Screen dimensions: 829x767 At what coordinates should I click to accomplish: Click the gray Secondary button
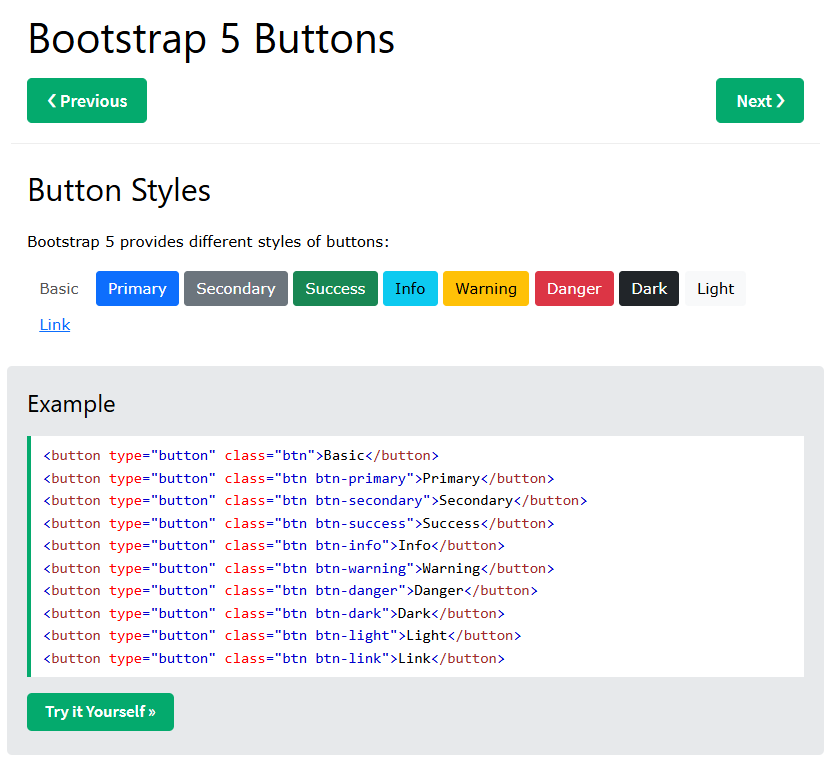(236, 289)
